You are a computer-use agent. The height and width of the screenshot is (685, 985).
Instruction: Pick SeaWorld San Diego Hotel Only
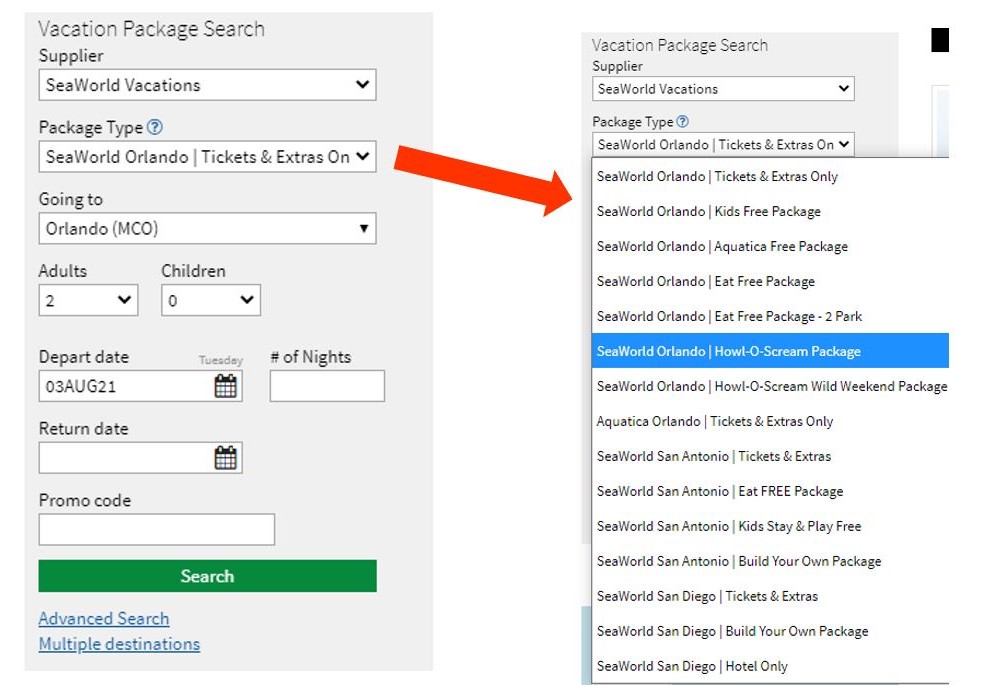pos(692,666)
